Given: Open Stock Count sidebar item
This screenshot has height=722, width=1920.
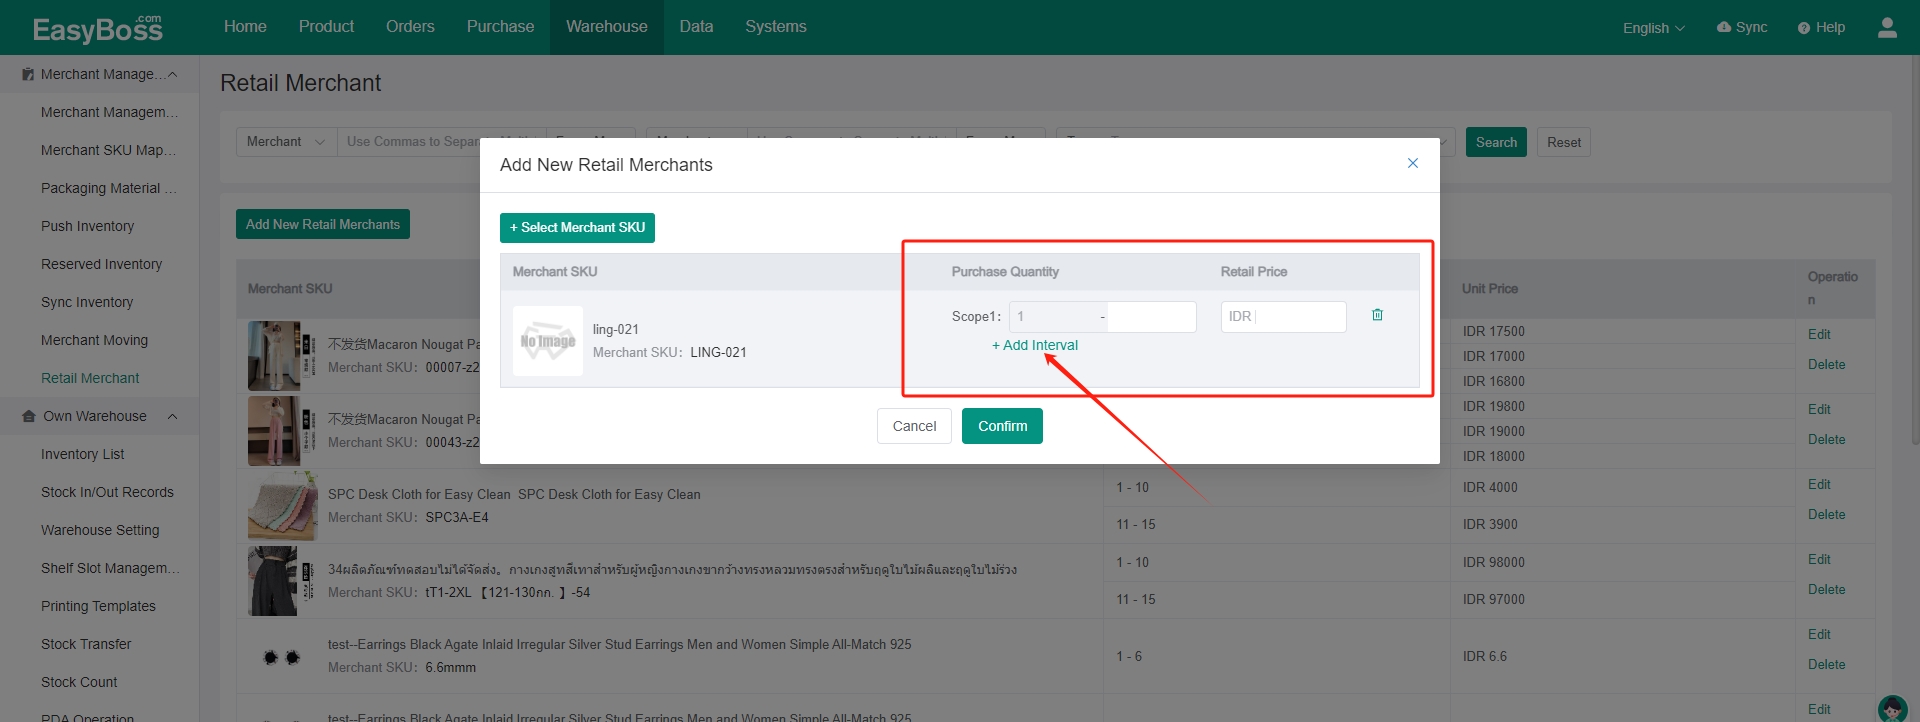Looking at the screenshot, I should 79,682.
